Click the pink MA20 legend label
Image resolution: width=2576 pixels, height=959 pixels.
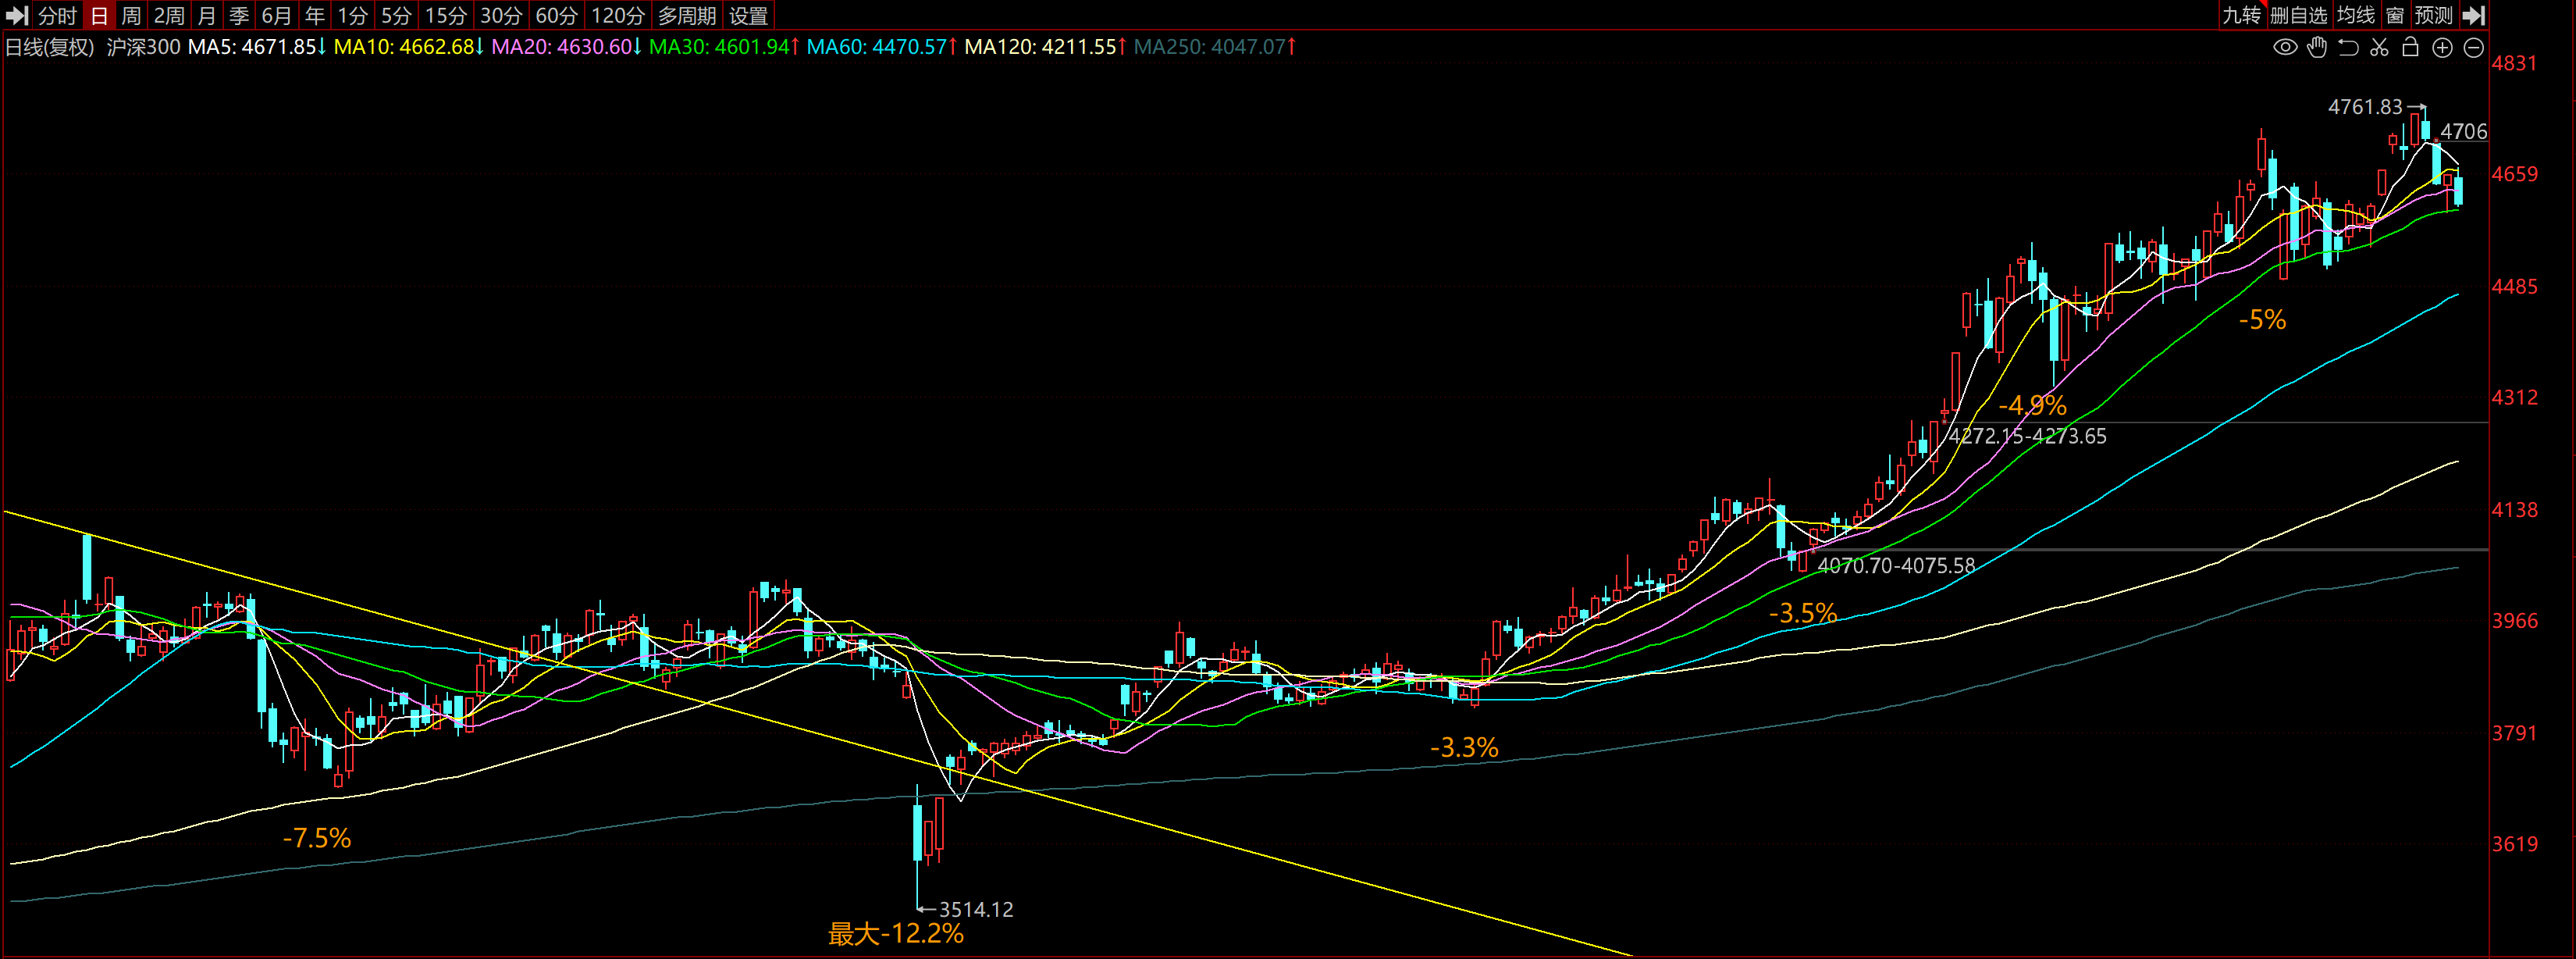pos(563,47)
